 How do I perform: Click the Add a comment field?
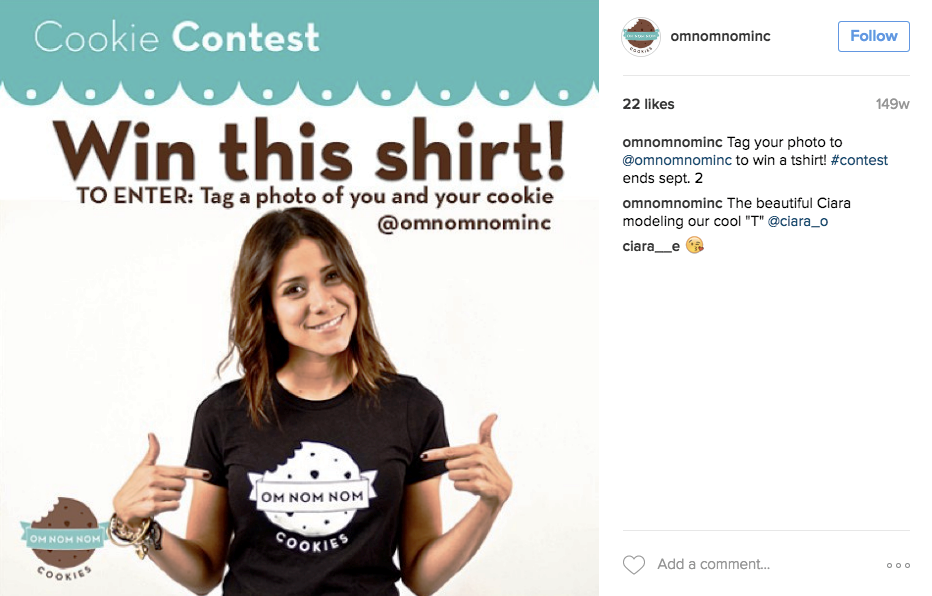(x=713, y=565)
